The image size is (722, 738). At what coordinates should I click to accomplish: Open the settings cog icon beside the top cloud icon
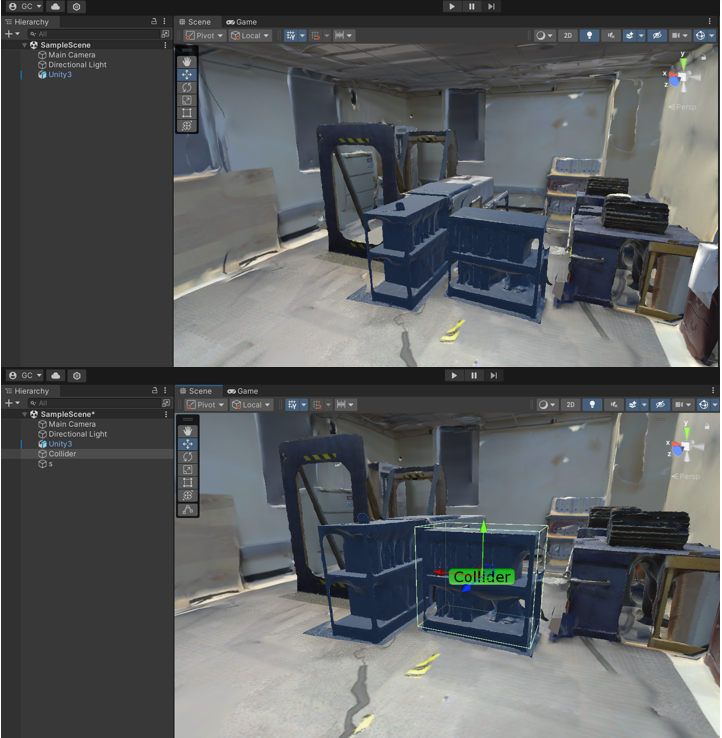point(76,7)
